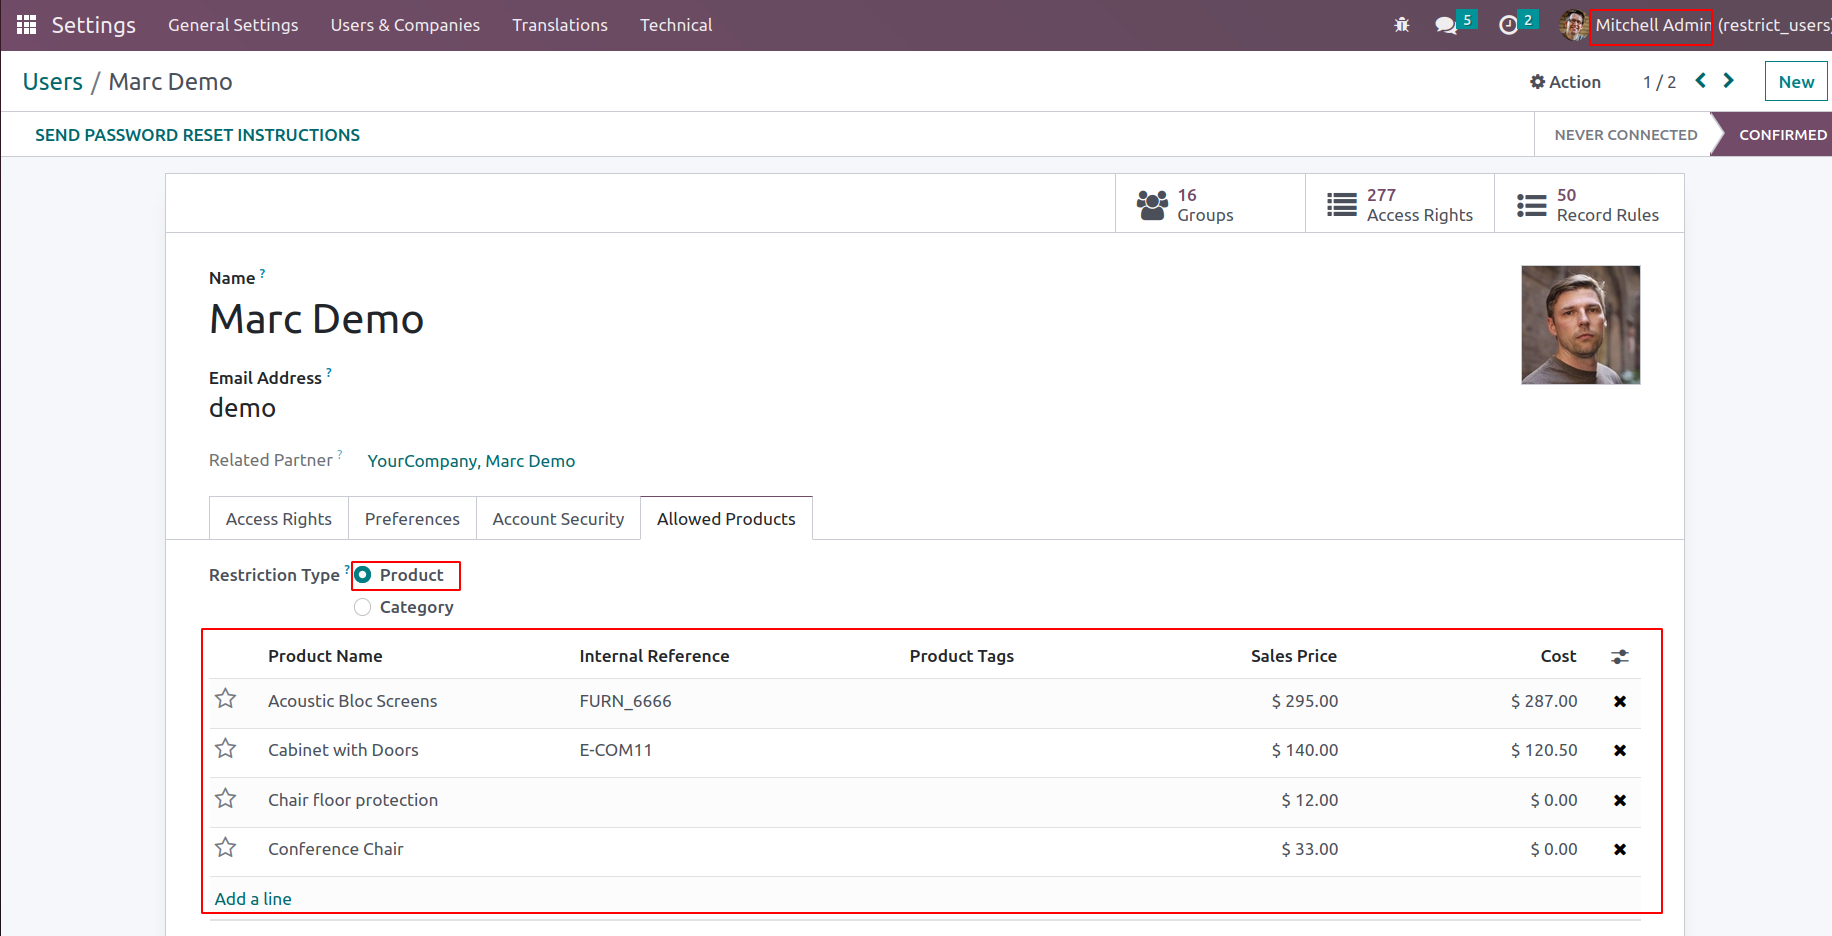1832x936 pixels.
Task: Select the Product restriction type
Action: pos(363,575)
